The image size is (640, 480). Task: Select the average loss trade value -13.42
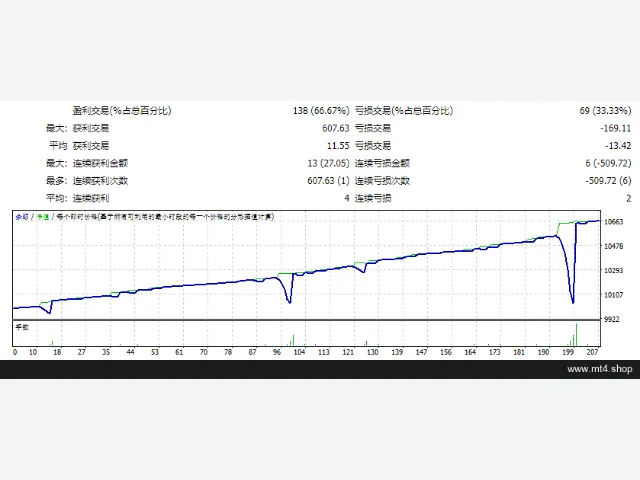point(618,146)
